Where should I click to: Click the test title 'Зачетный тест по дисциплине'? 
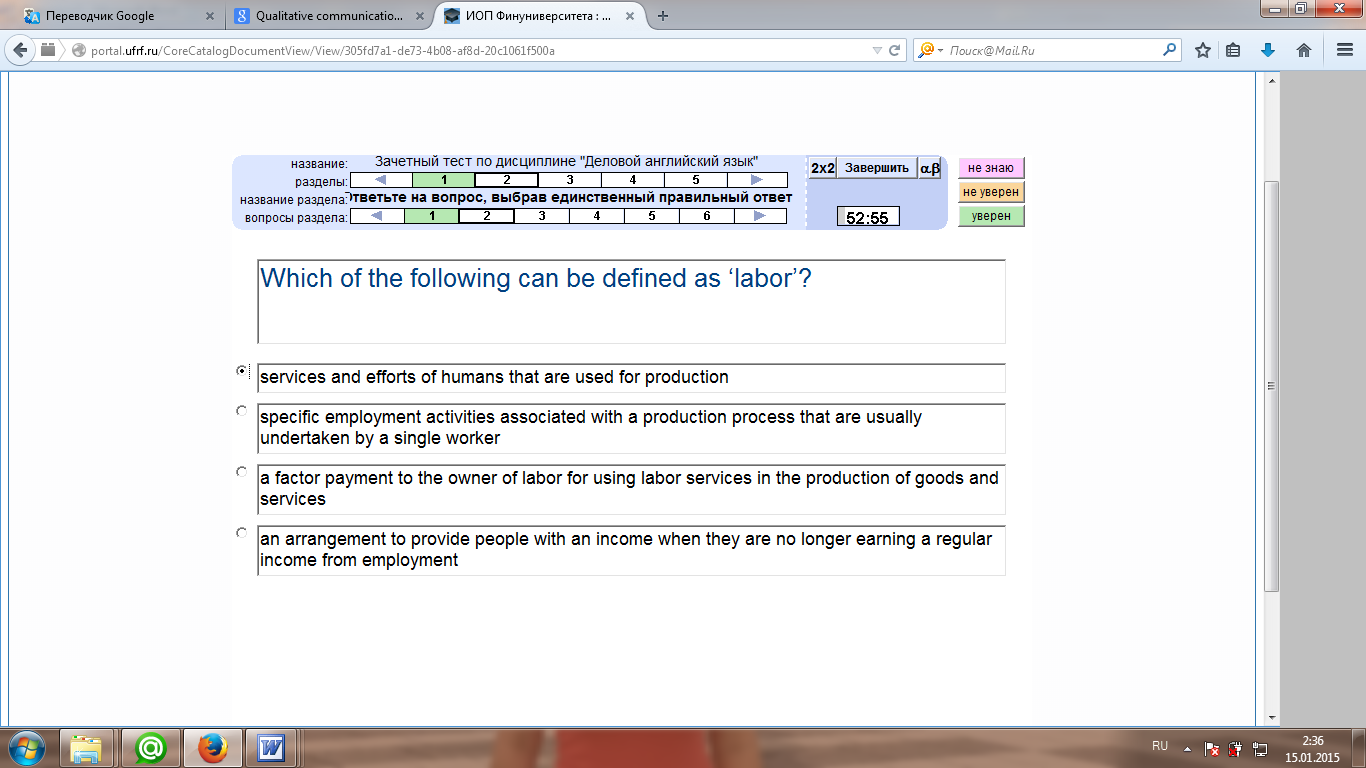[x=567, y=161]
